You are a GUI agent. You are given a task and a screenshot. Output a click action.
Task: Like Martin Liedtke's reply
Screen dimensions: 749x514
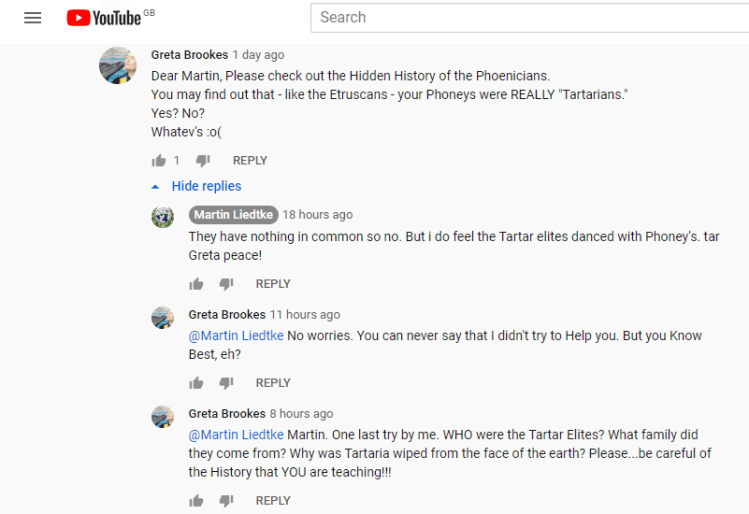(196, 284)
